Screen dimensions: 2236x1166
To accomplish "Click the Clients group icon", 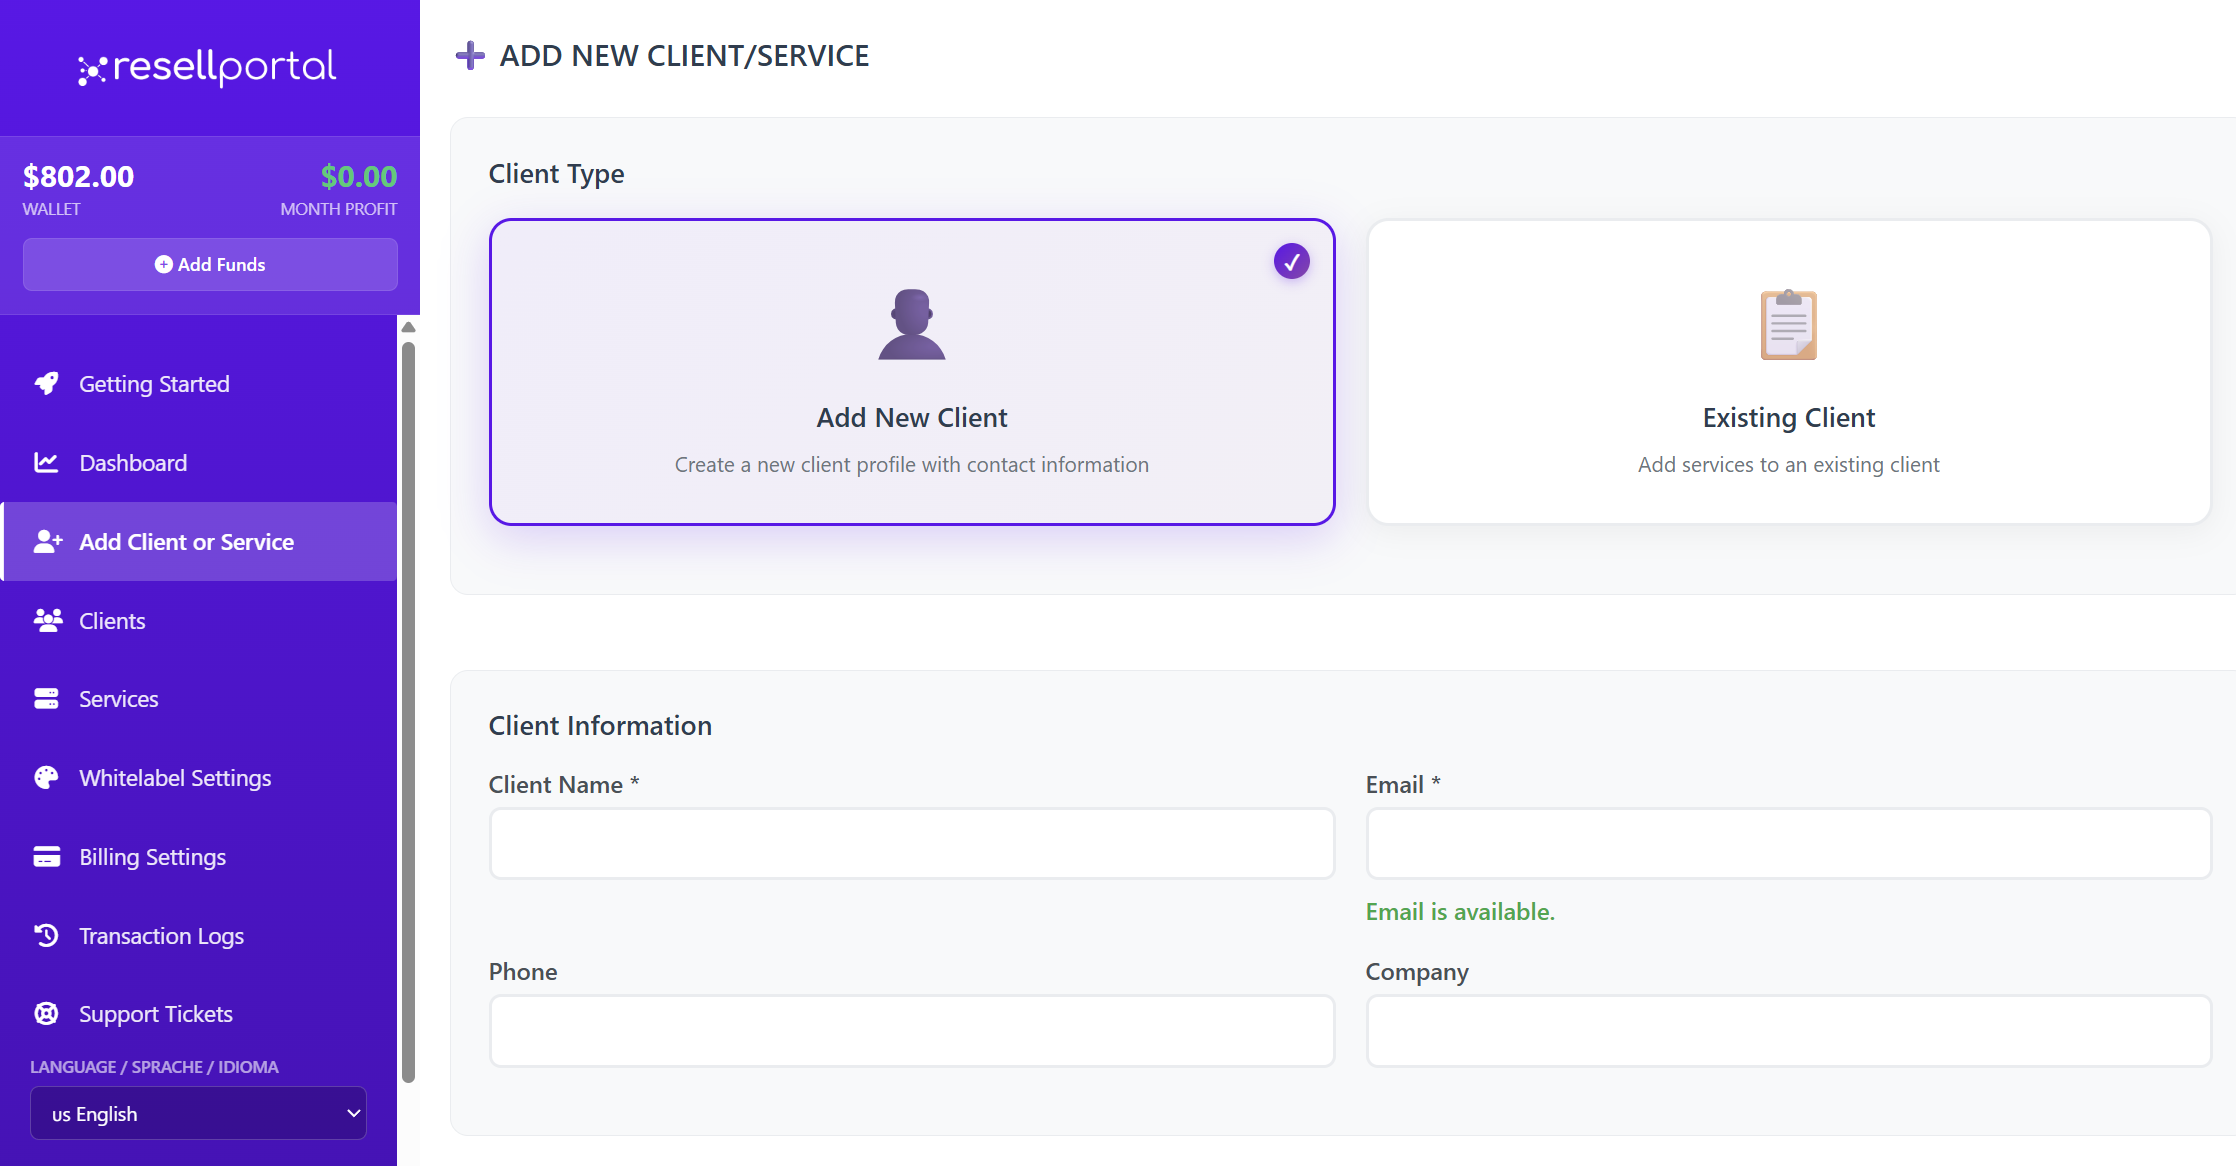I will 47,621.
